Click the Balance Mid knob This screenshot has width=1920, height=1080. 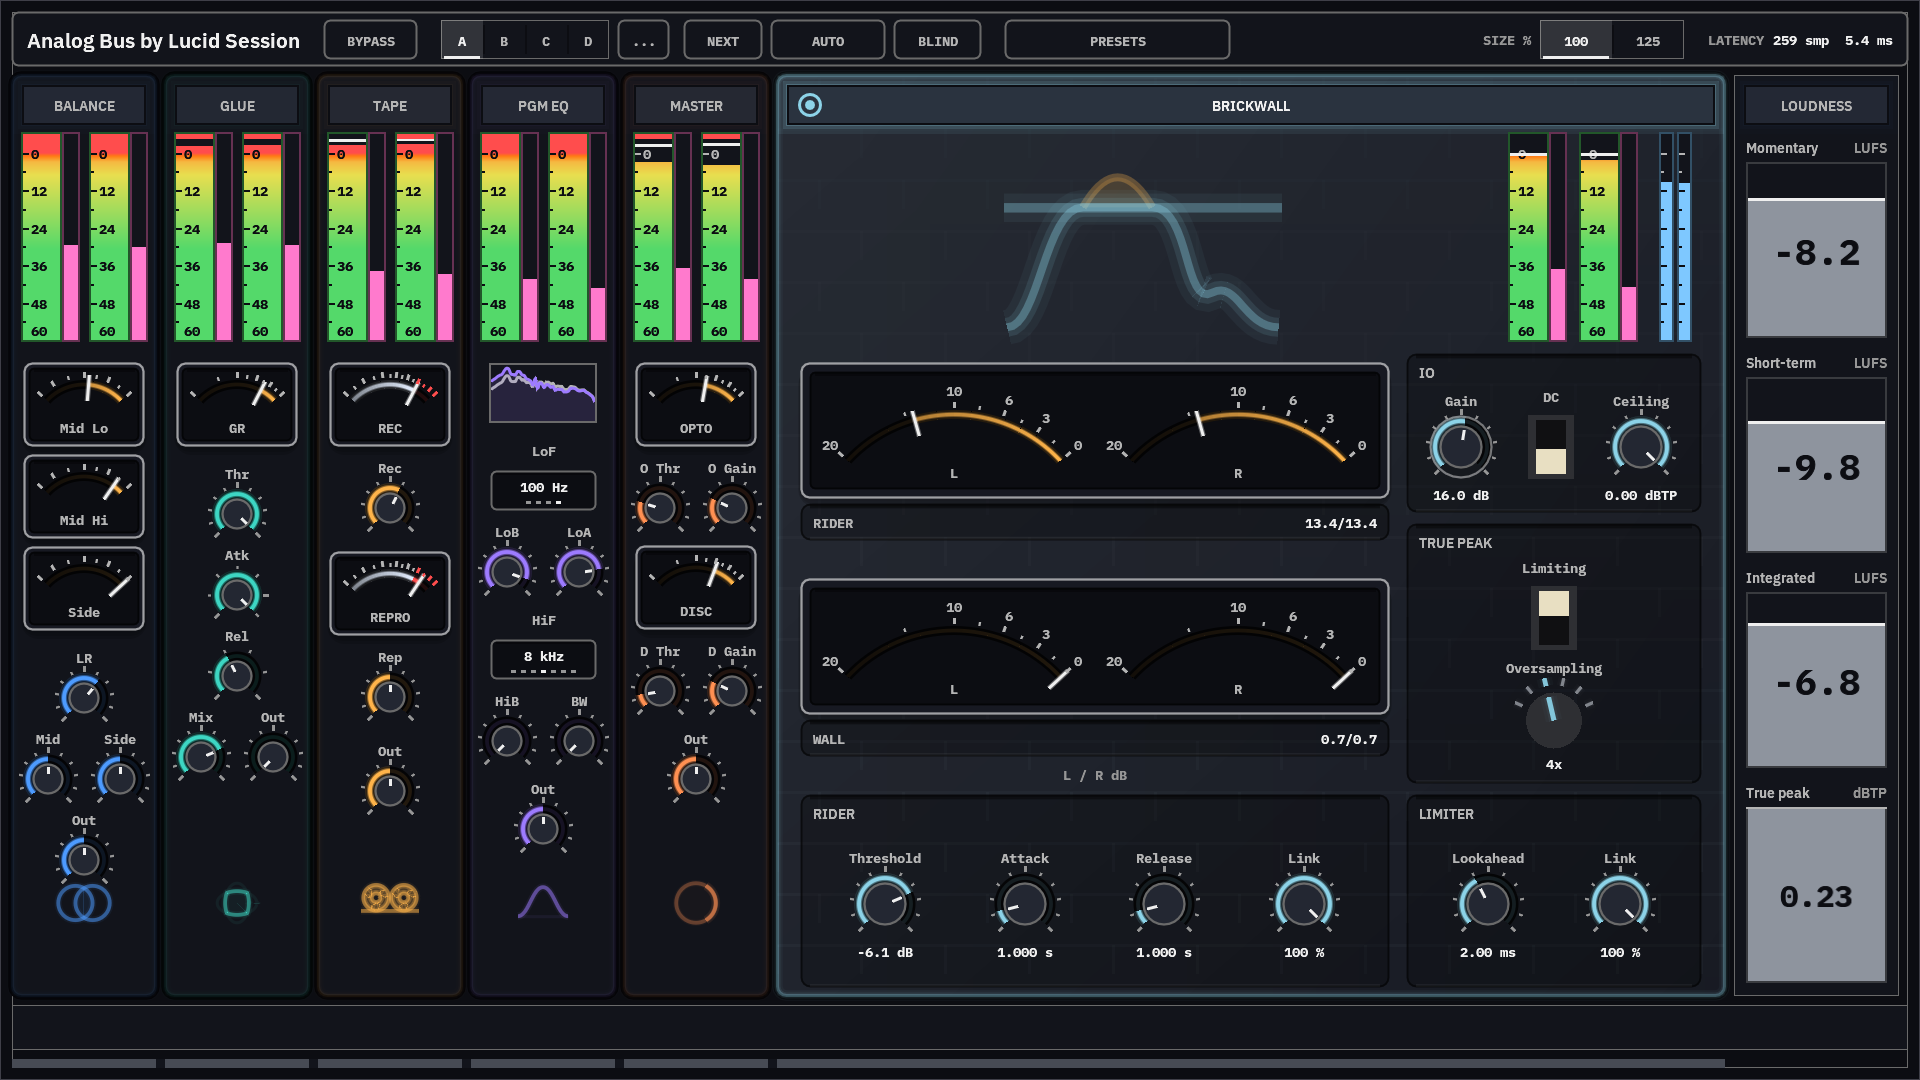(x=48, y=778)
